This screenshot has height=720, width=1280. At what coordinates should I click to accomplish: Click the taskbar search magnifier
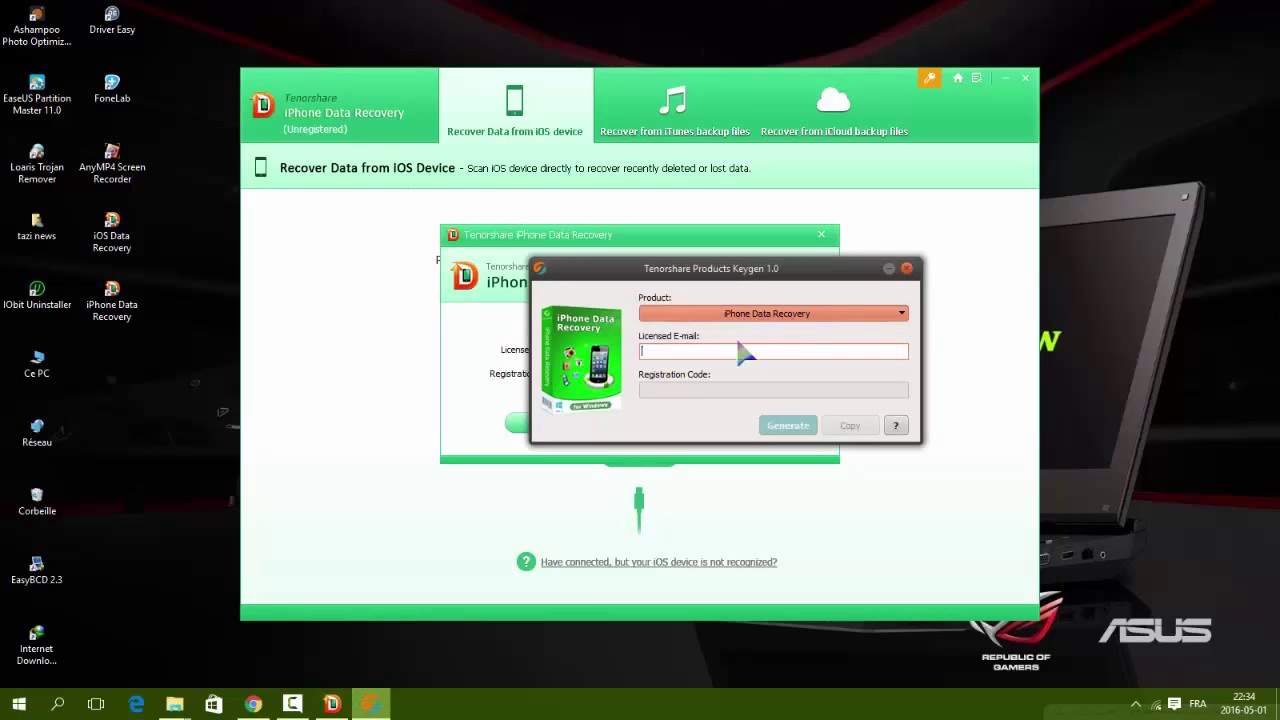[x=57, y=704]
